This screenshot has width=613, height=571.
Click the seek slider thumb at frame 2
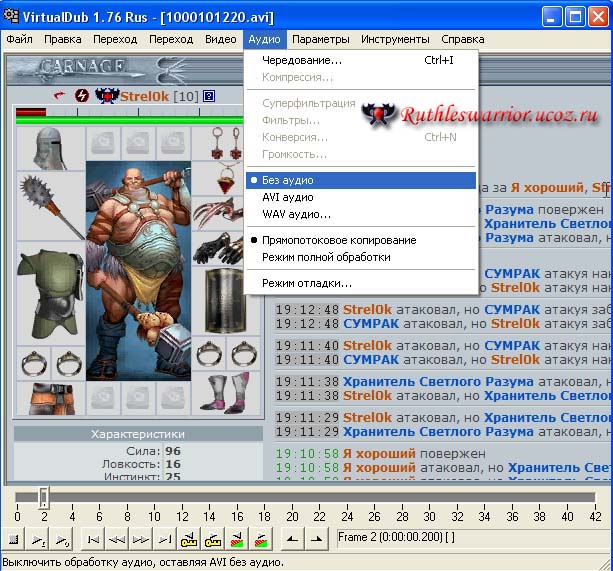coord(44,498)
